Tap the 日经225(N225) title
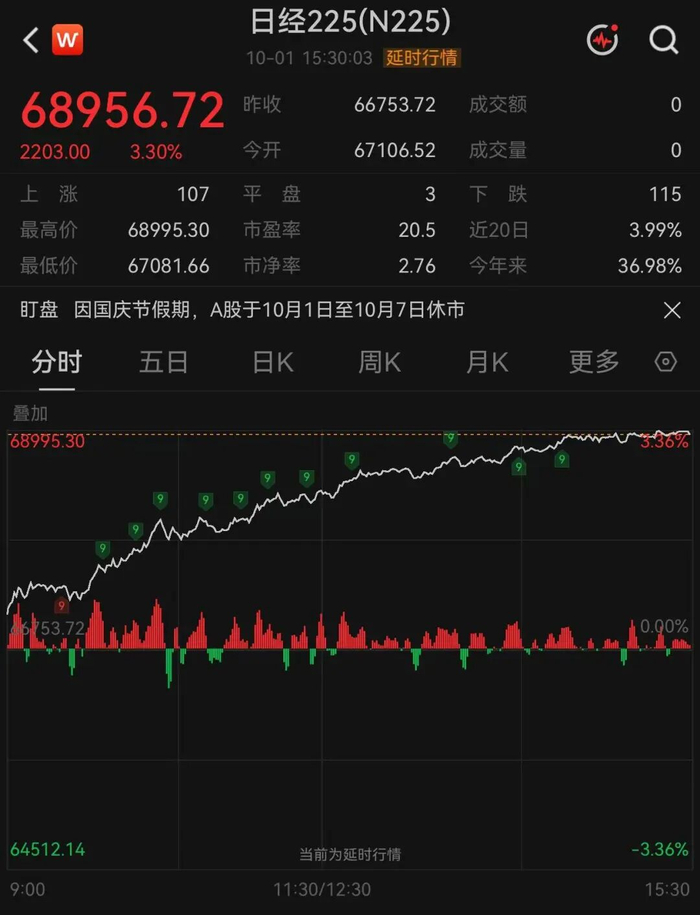700x915 pixels. [x=350, y=21]
